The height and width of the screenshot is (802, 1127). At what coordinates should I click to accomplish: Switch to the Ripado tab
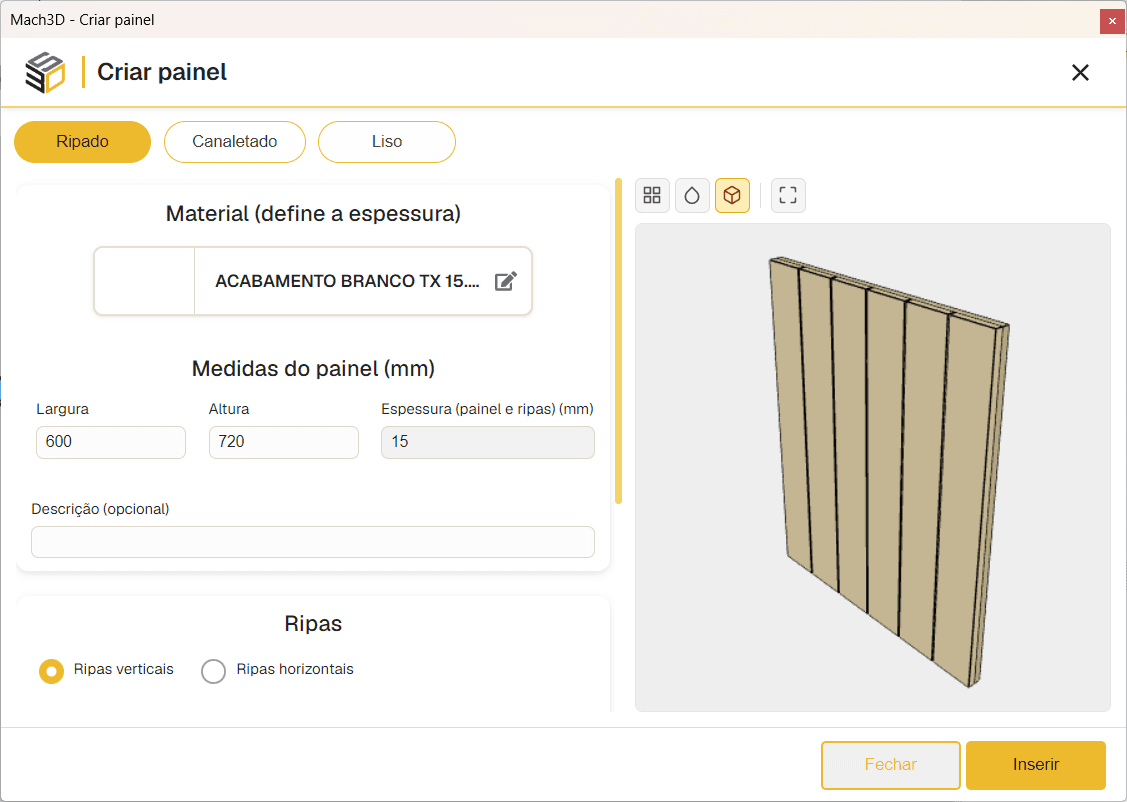(83, 142)
